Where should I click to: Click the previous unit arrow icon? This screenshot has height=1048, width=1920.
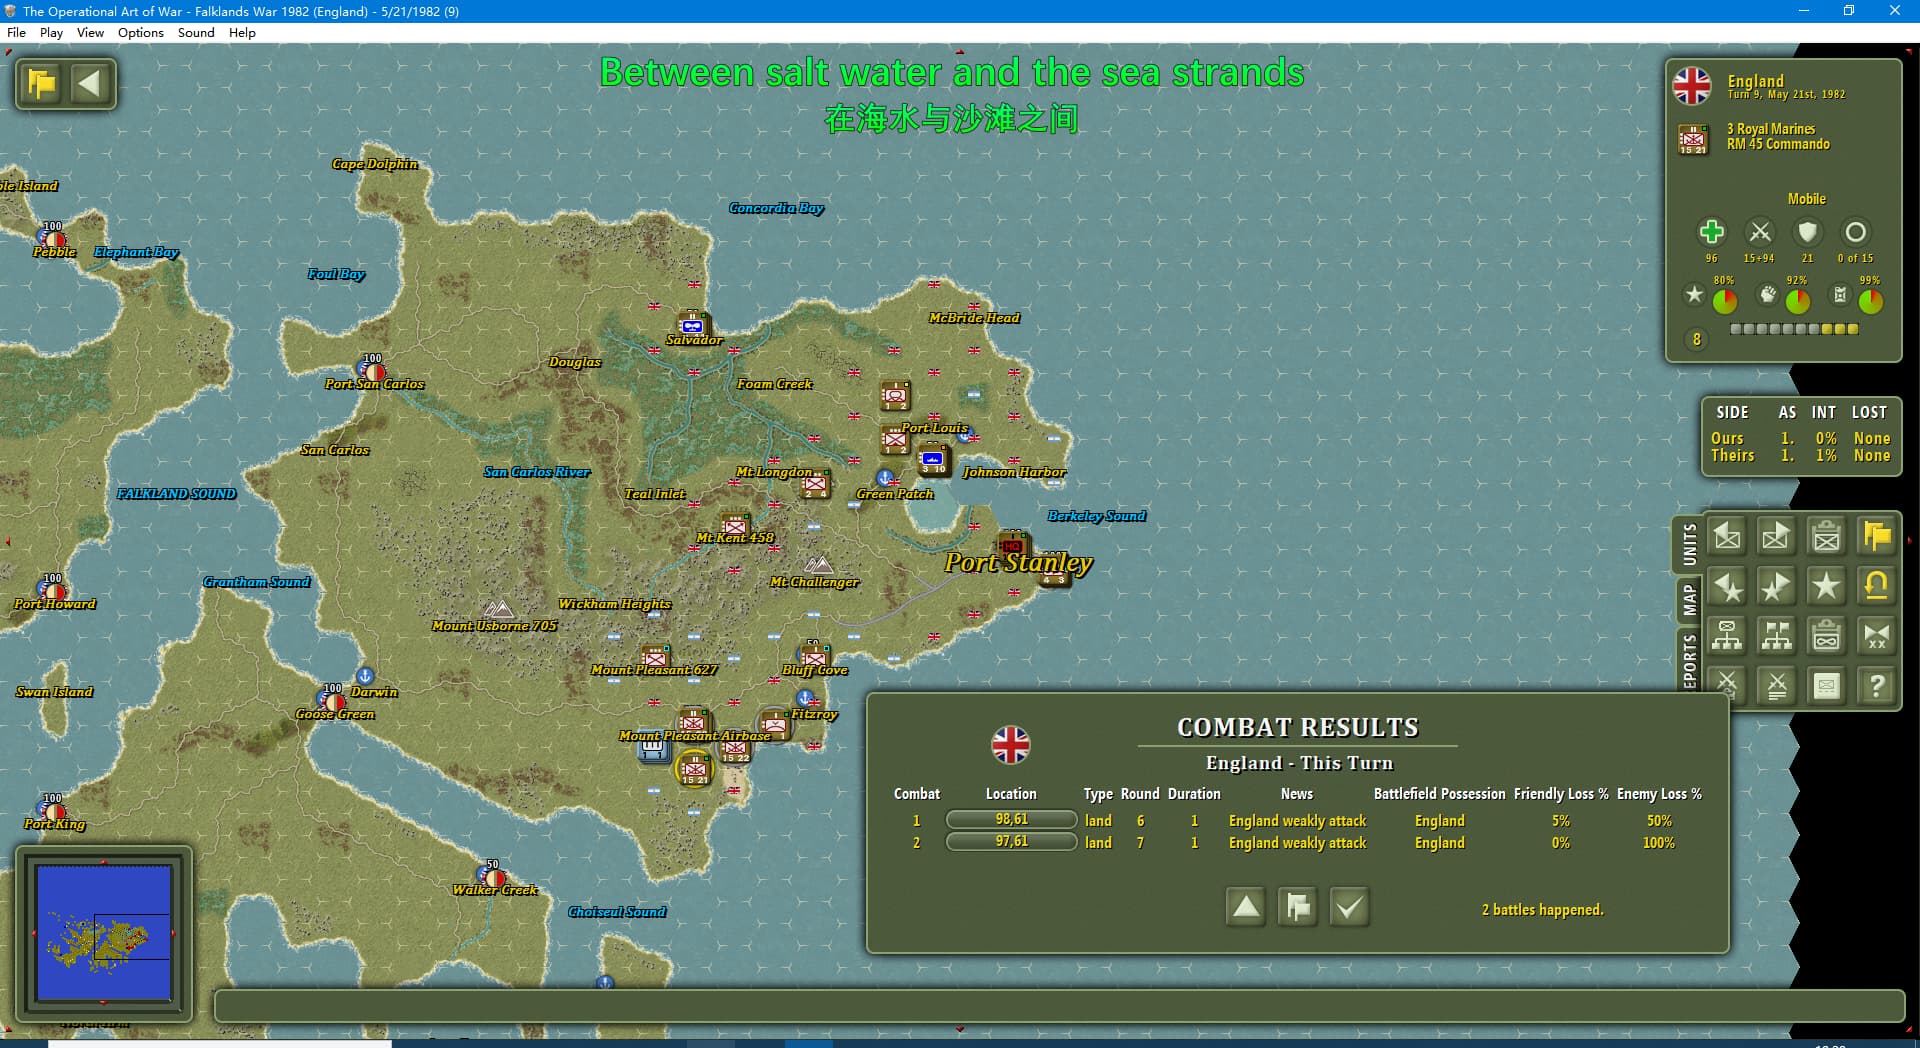(x=1727, y=536)
